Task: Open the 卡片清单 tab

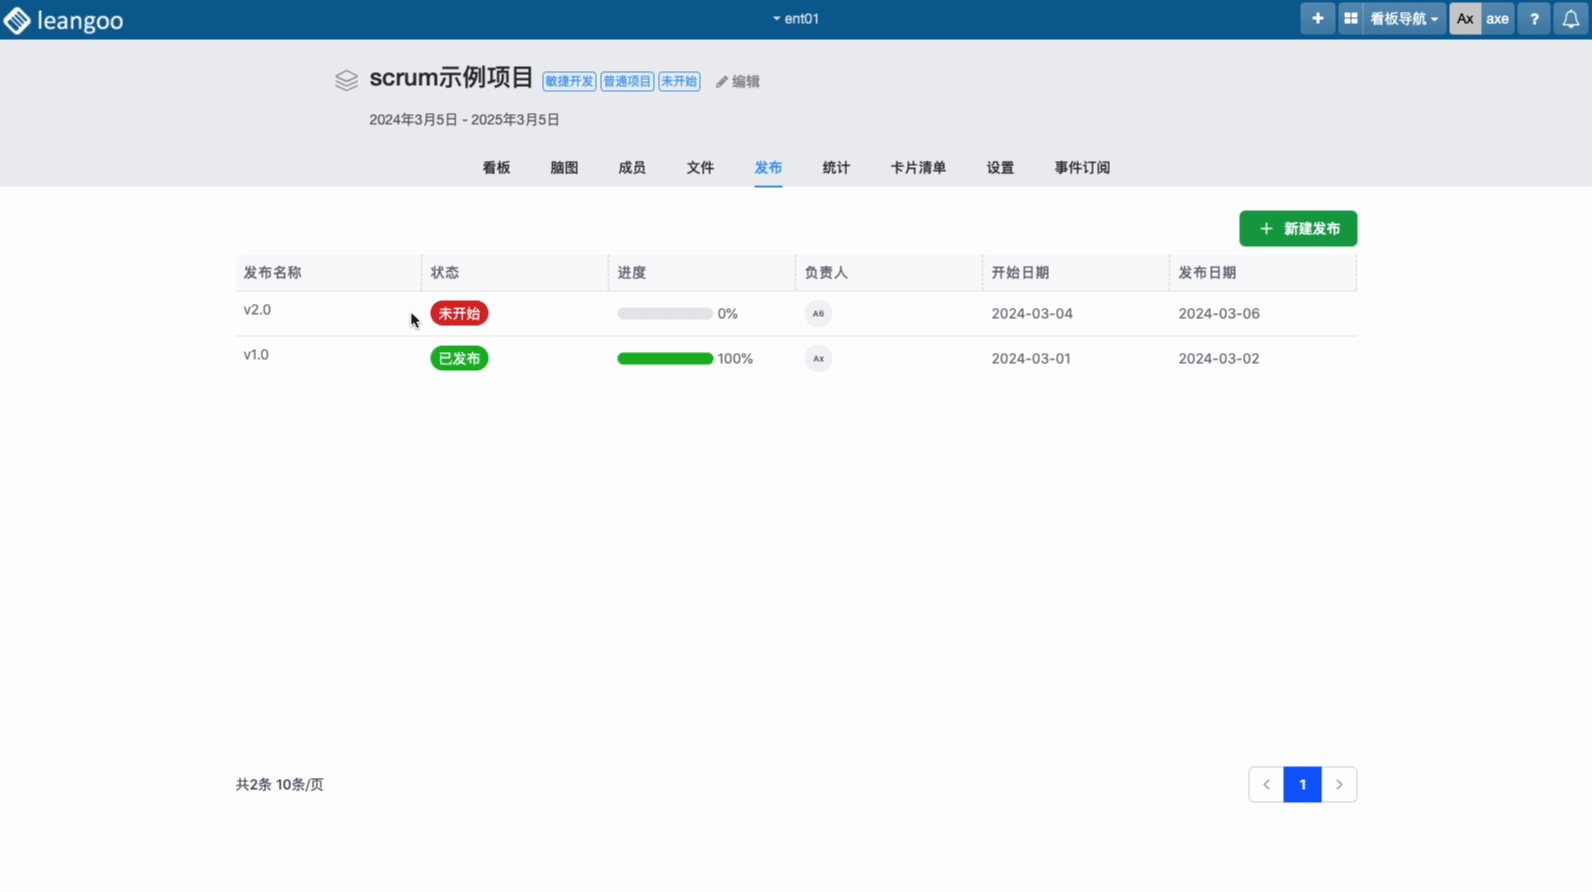Action: click(918, 168)
